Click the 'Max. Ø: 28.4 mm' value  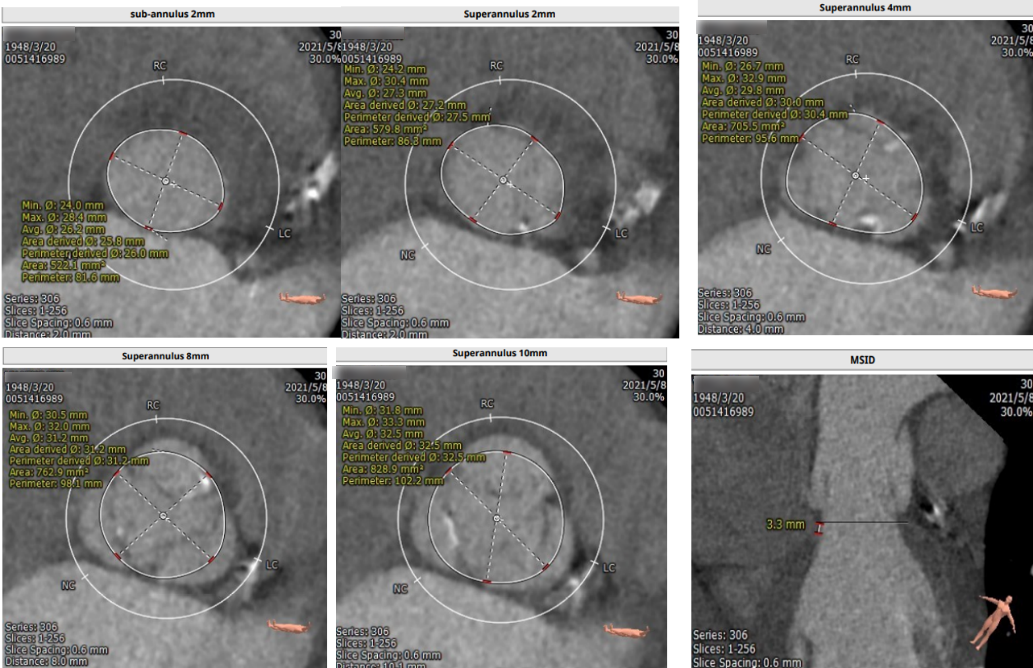[x=64, y=217]
